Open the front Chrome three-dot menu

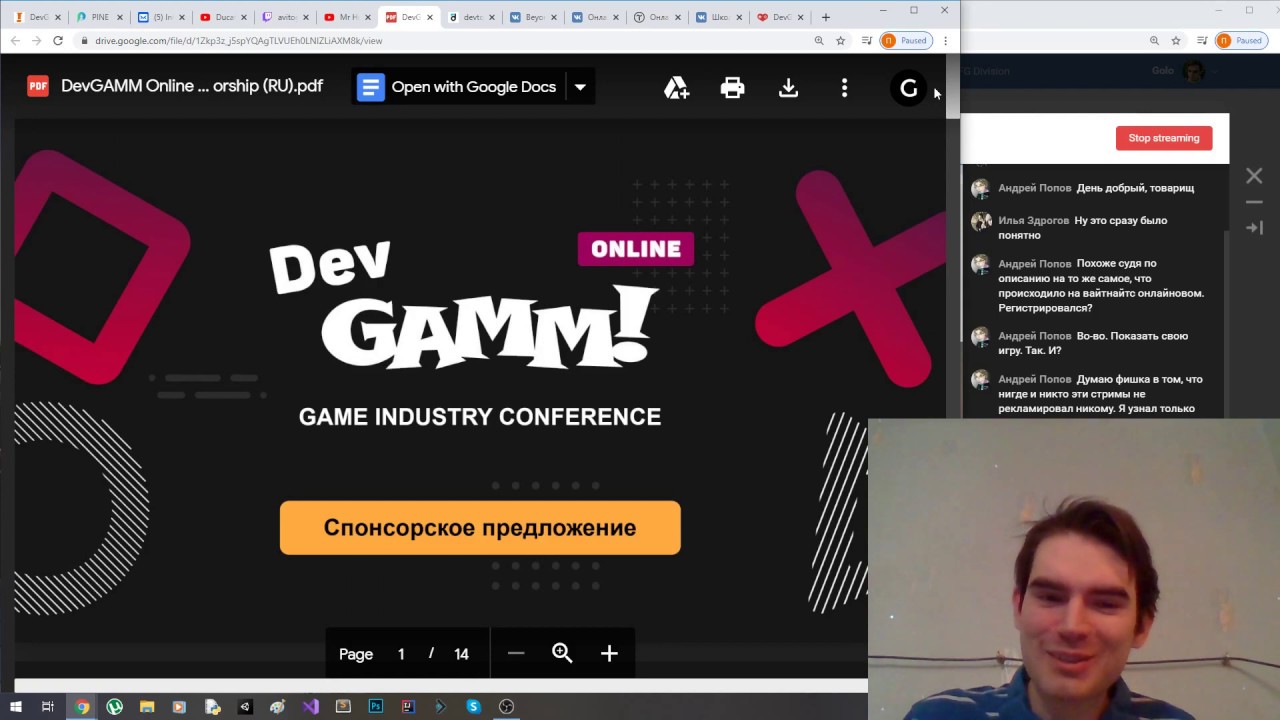[x=945, y=41]
